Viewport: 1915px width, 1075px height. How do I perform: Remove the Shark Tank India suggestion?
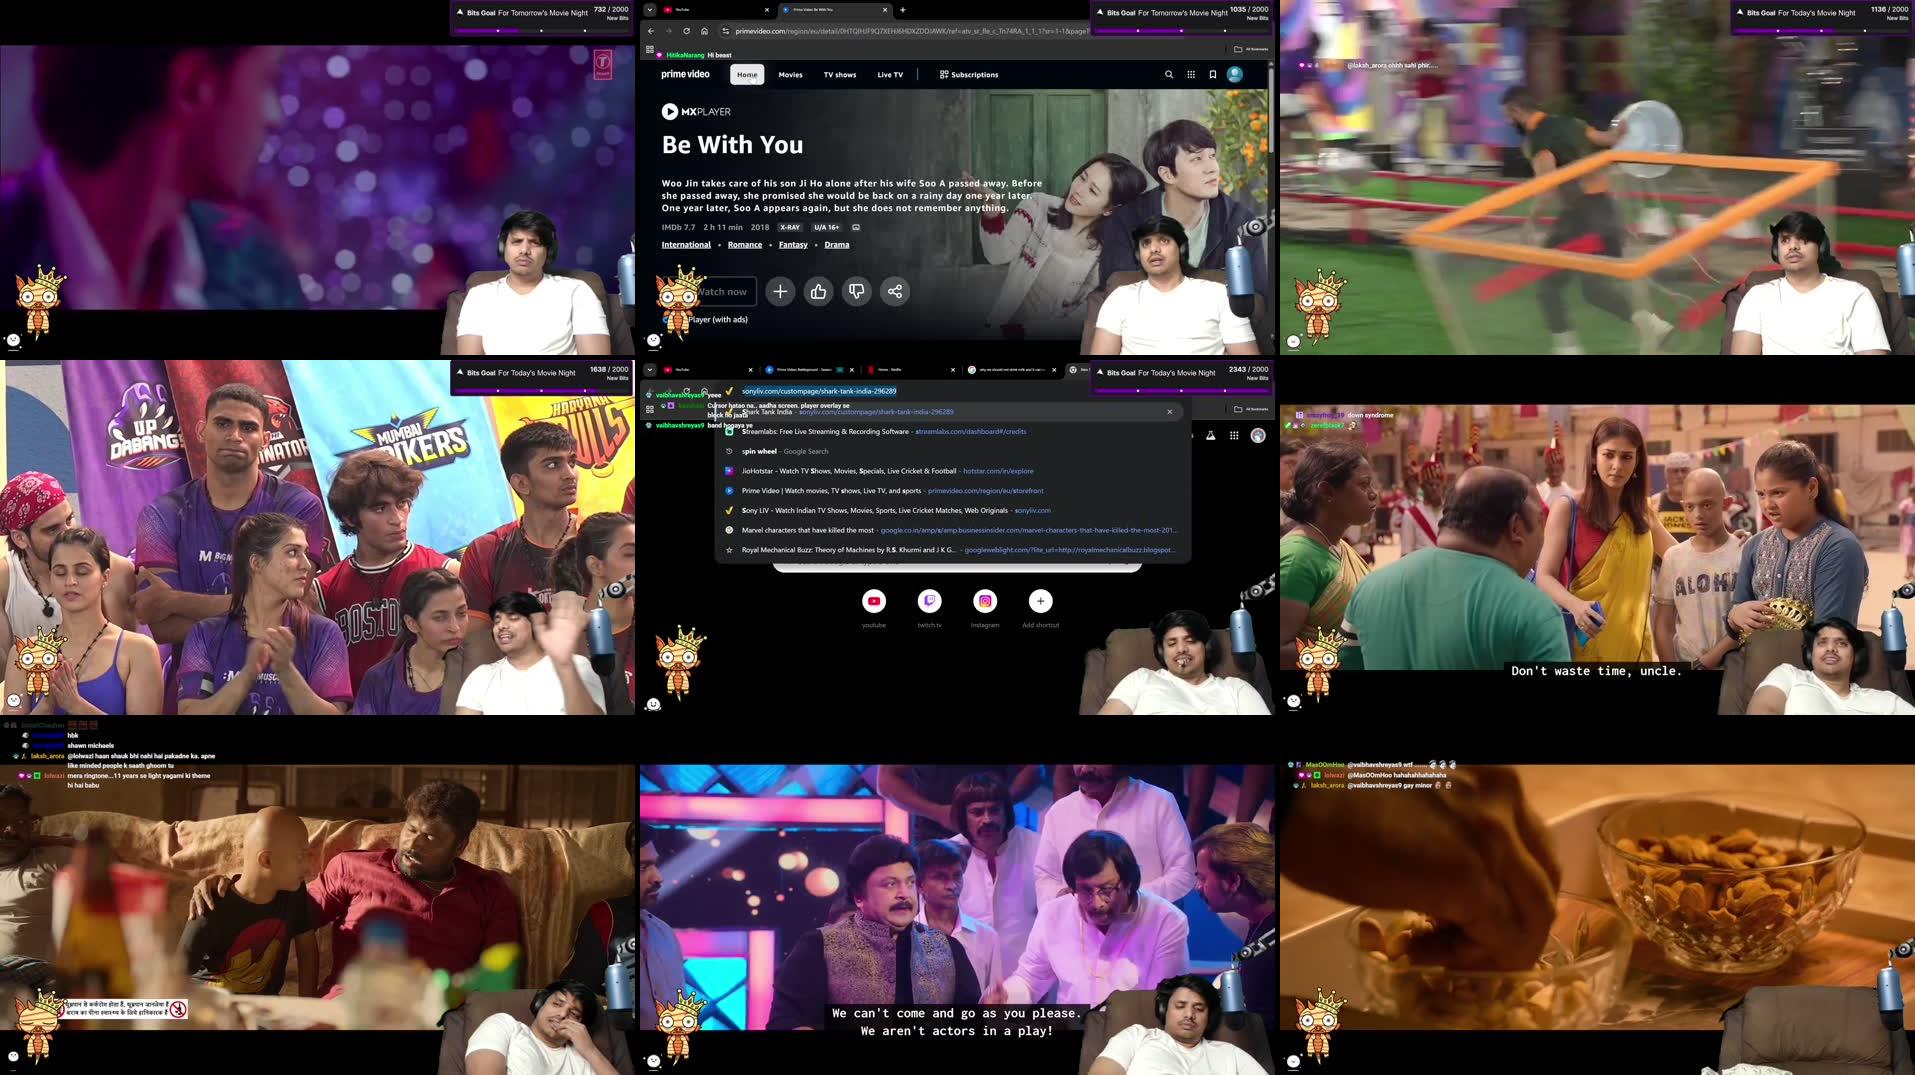click(1169, 412)
